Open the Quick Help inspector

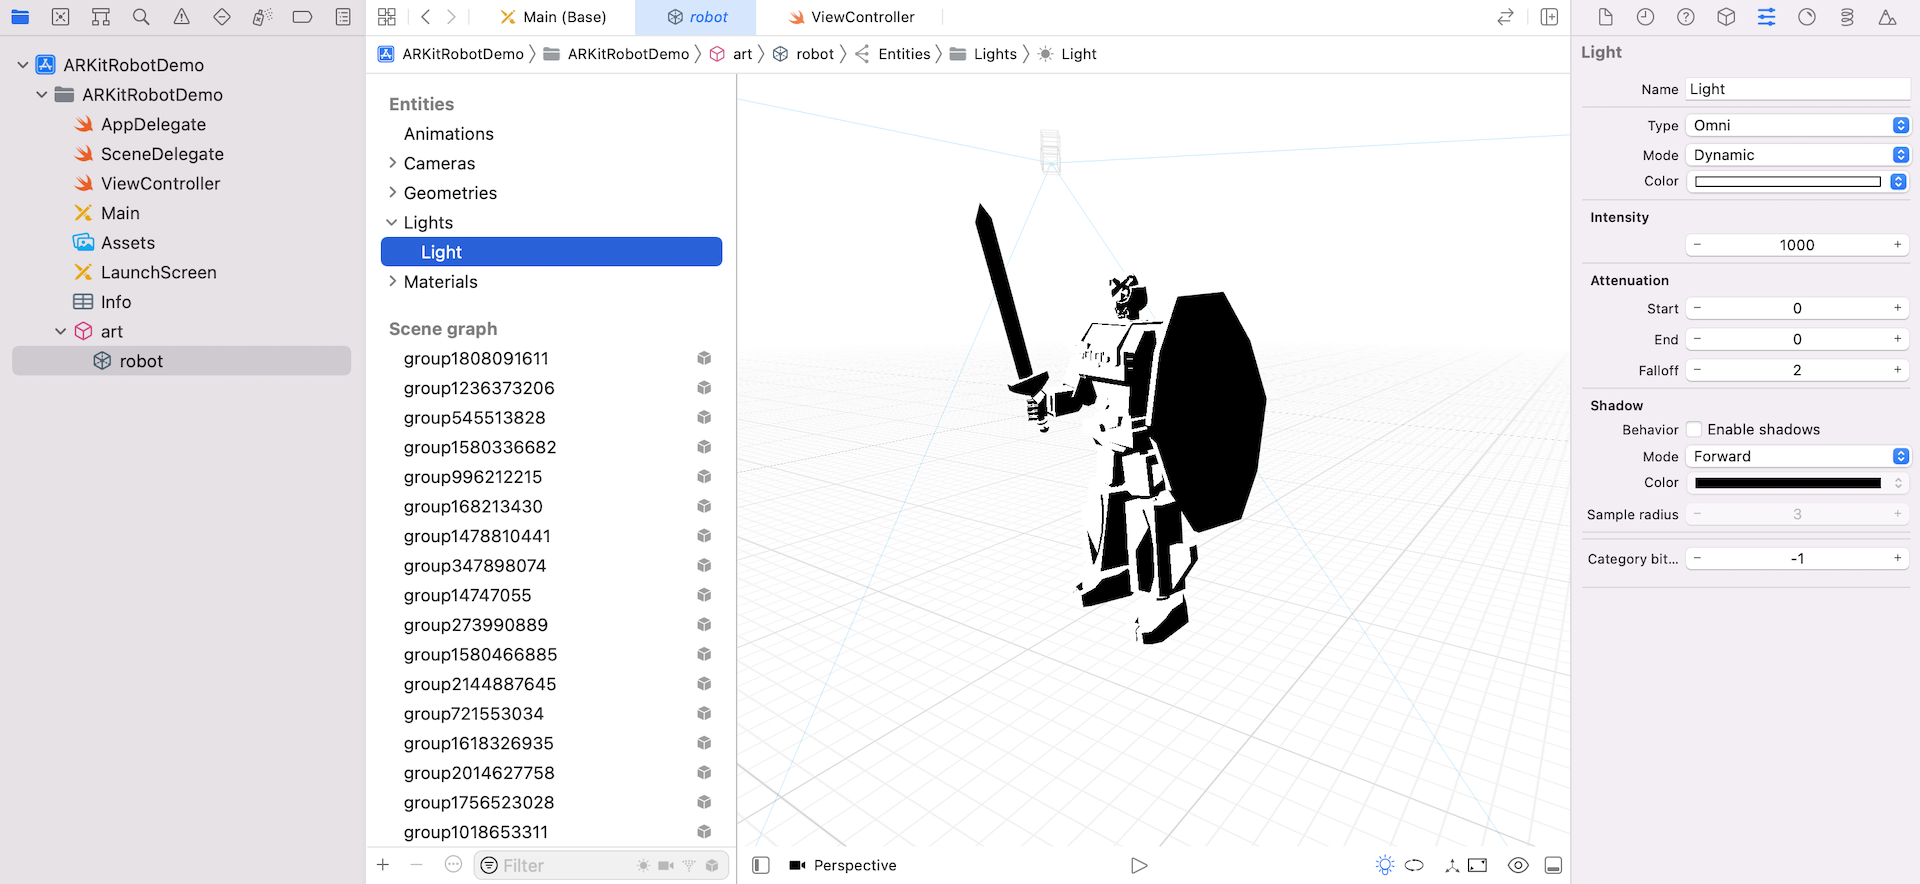pos(1685,17)
